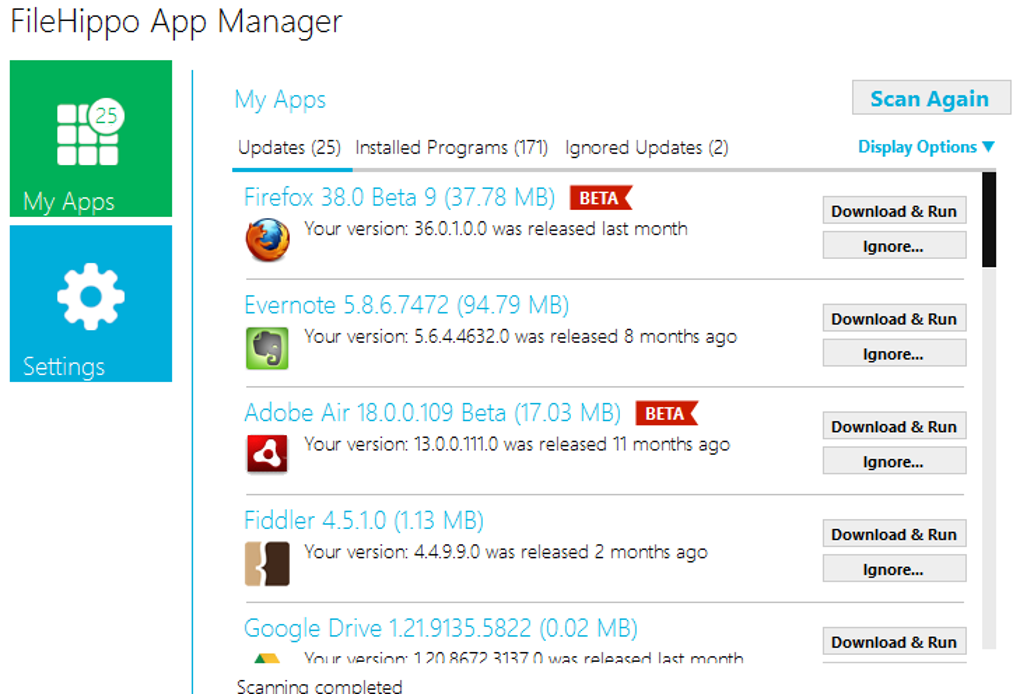Switch to the Installed Programs tab
Image resolution: width=1020 pixels, height=694 pixels.
(x=451, y=148)
